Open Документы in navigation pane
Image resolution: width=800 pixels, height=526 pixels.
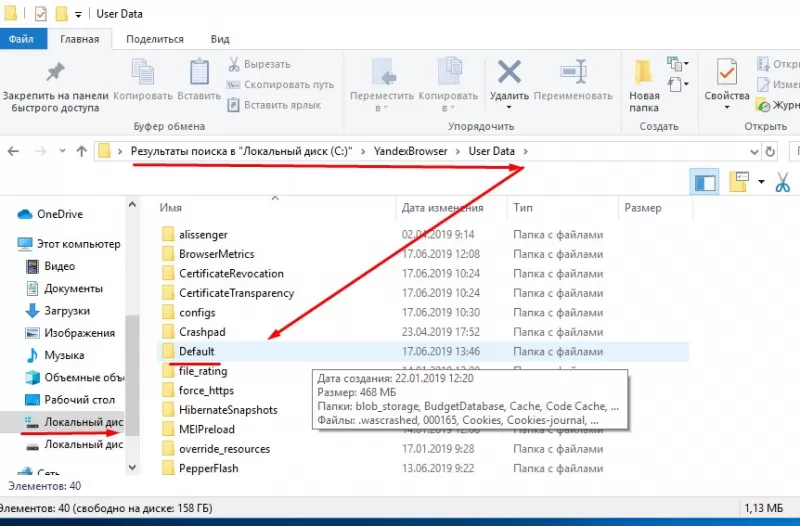coord(64,289)
